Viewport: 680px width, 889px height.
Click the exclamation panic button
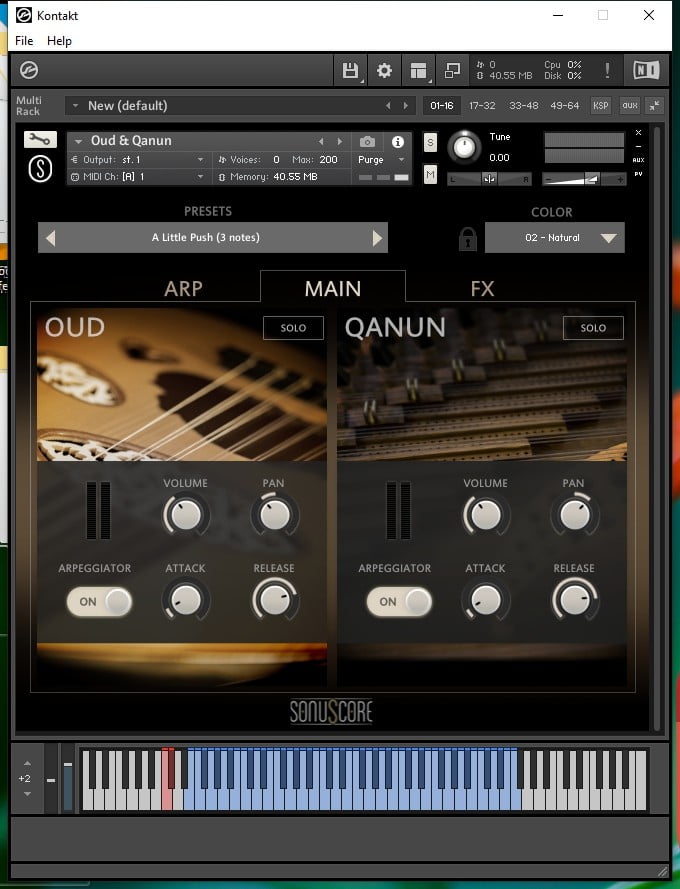point(607,70)
